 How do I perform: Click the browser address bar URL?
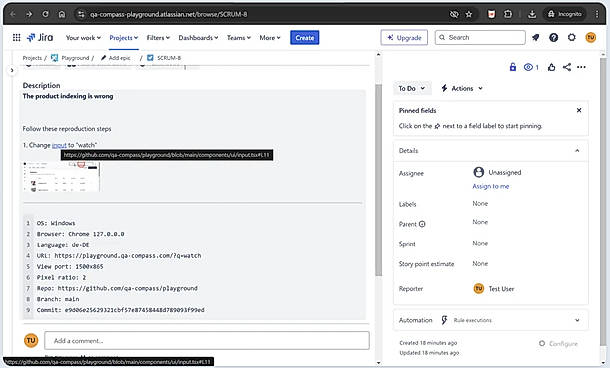(x=168, y=14)
